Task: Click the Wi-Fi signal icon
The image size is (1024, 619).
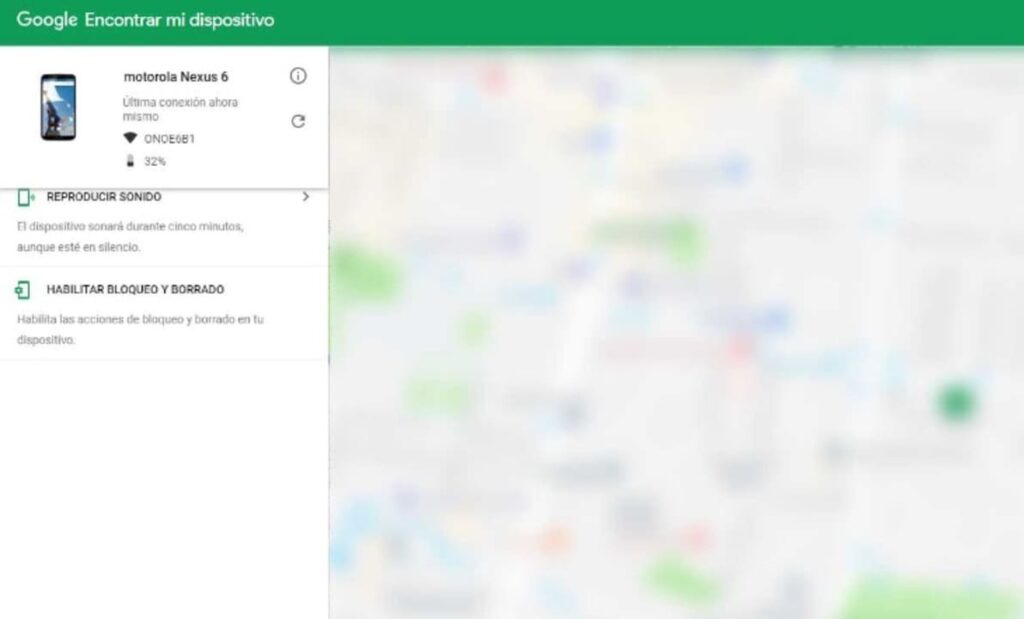Action: [130, 139]
